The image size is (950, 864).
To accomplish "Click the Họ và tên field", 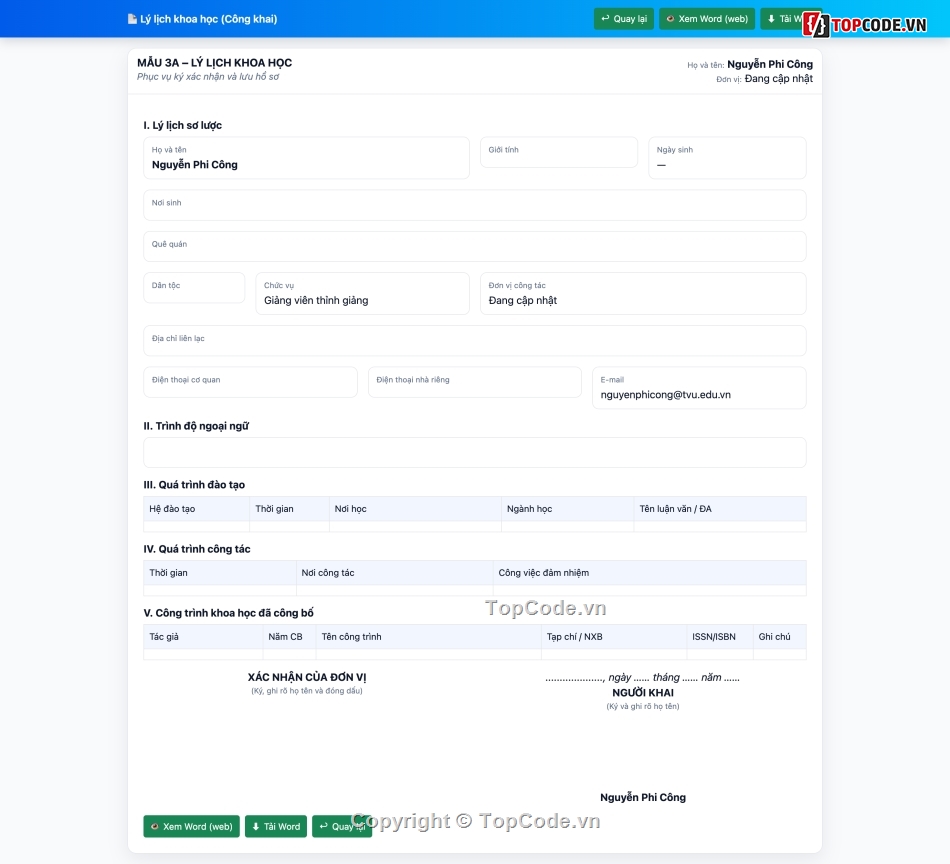I will click(306, 158).
